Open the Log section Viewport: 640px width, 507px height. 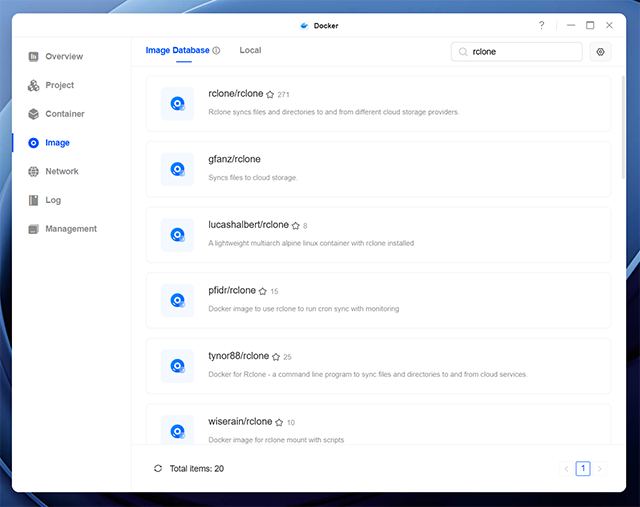click(52, 200)
